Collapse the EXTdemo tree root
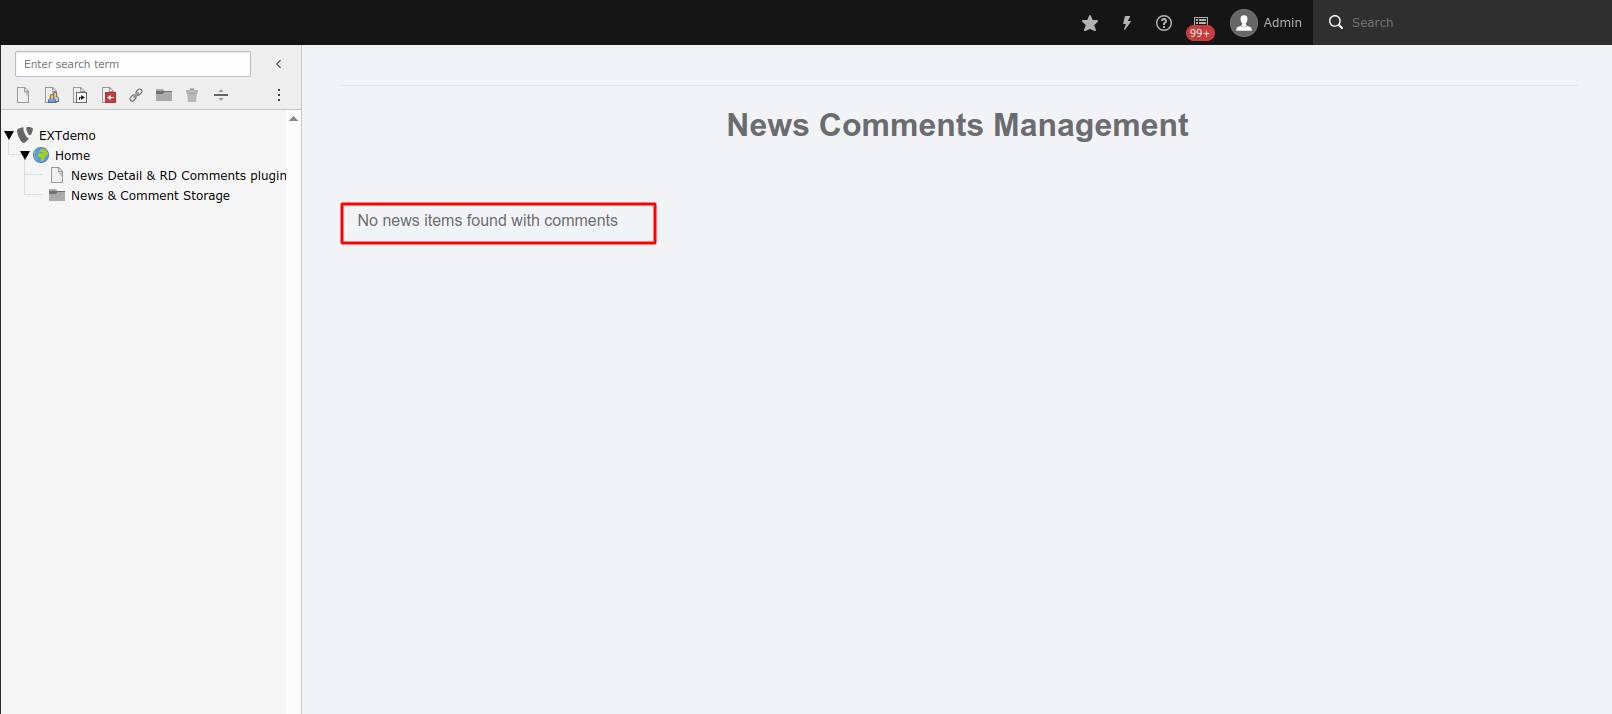 (9, 135)
